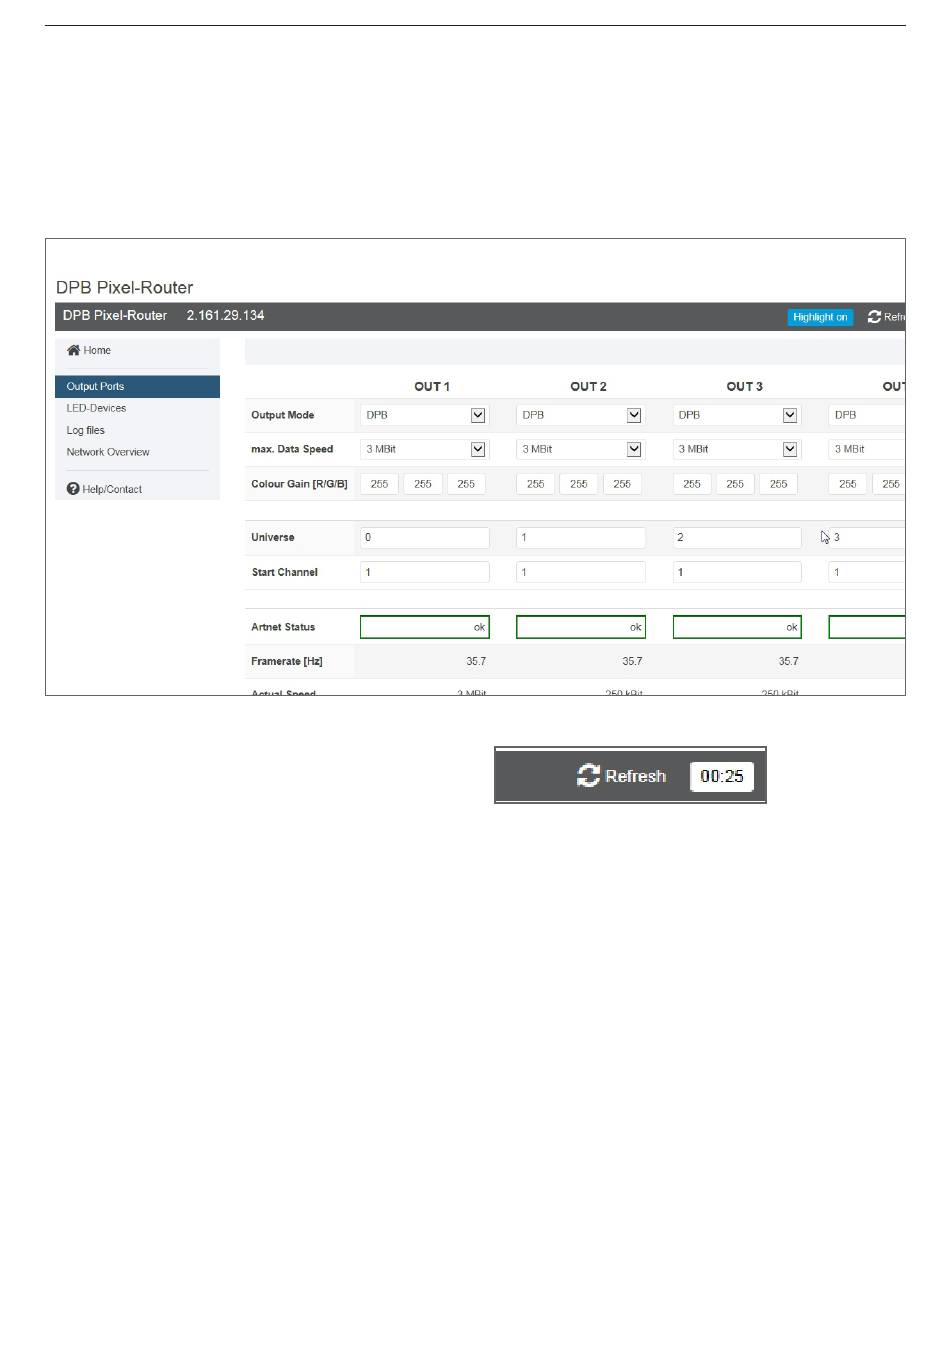Click OUT 2 framerate value 35.7

click(x=632, y=661)
